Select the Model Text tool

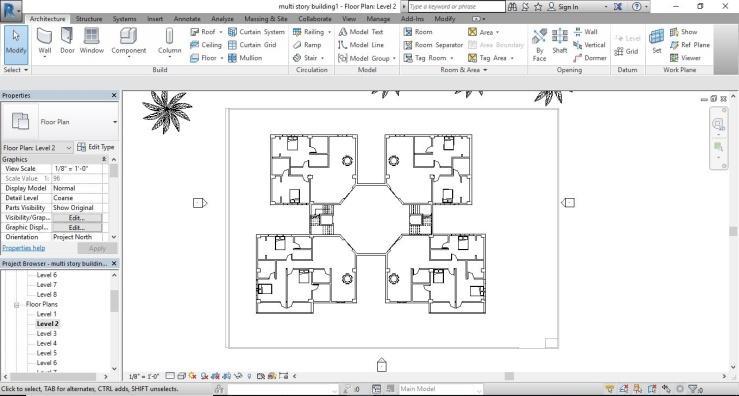pyautogui.click(x=361, y=32)
